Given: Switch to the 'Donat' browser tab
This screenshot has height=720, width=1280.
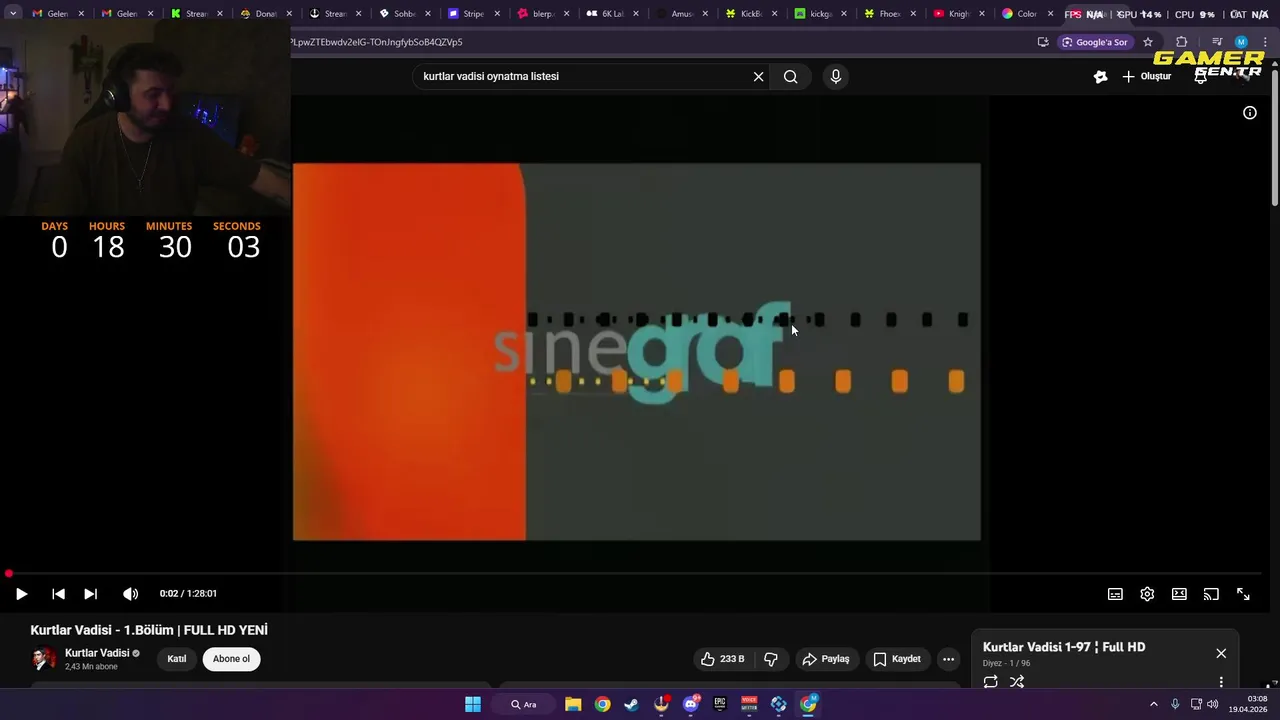Looking at the screenshot, I should [x=264, y=14].
